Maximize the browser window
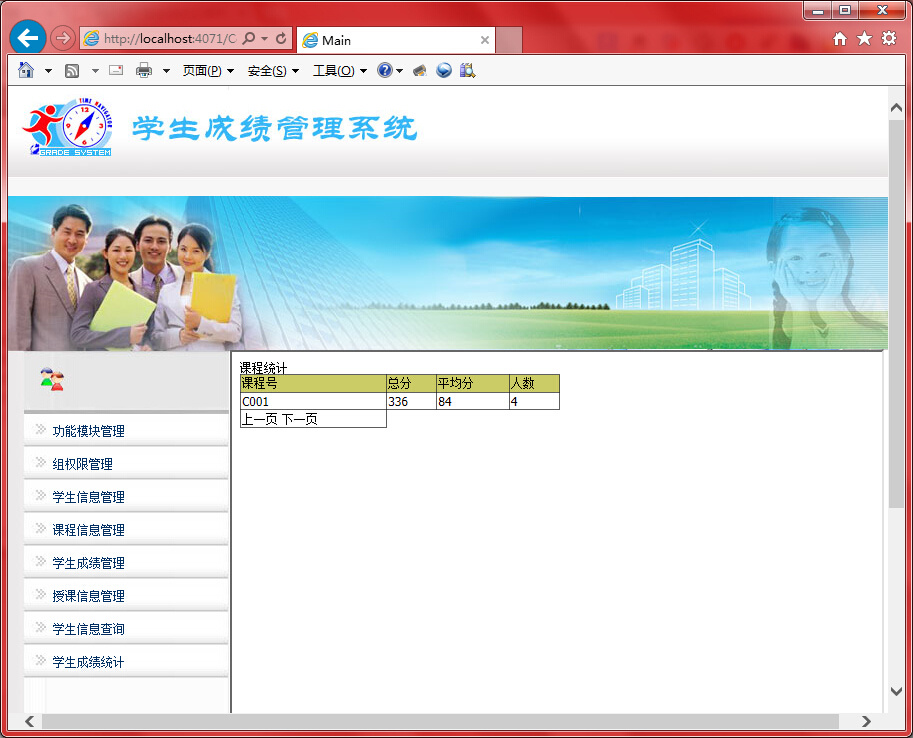Screen dimensions: 913x738 (845, 10)
